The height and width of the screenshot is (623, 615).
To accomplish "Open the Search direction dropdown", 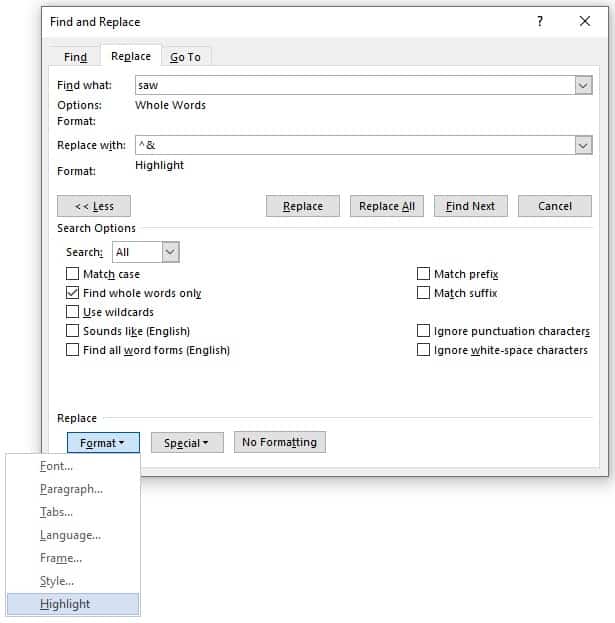I will point(170,252).
